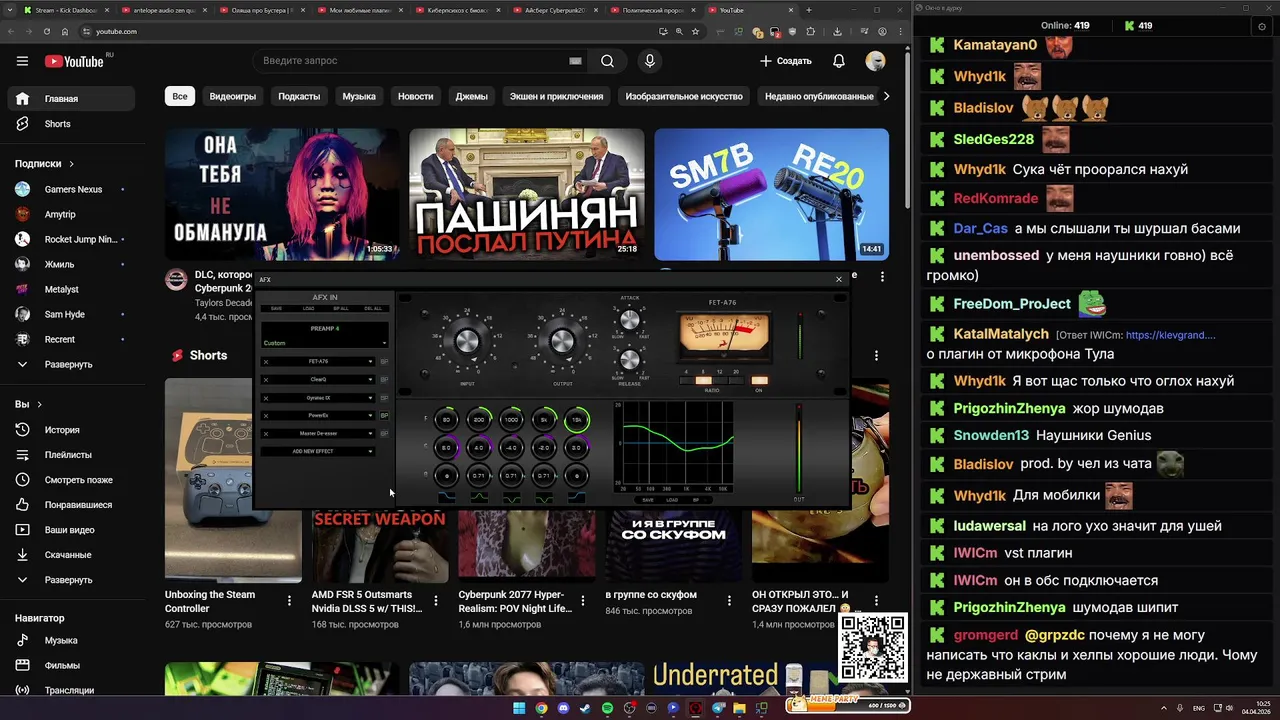Select the low-shelf filter shape in PowerEx EQ
1280x720 pixels.
pyautogui.click(x=447, y=497)
